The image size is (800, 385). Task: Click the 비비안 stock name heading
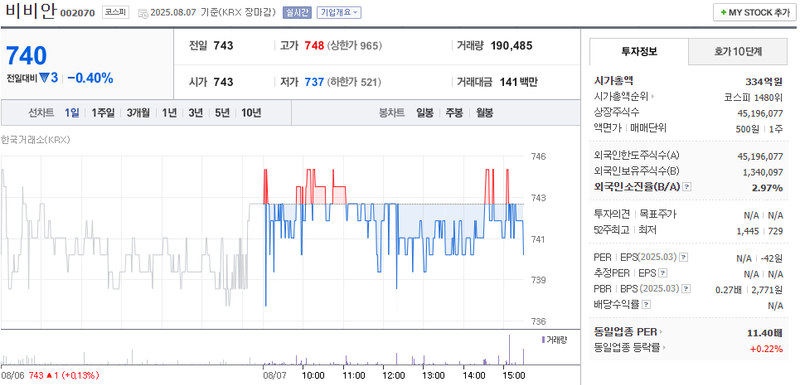(30, 12)
